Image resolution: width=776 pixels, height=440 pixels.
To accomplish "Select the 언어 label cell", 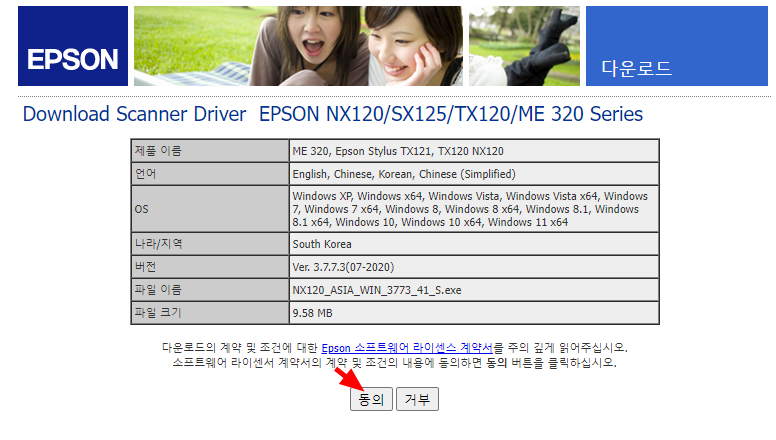I will tap(210, 174).
